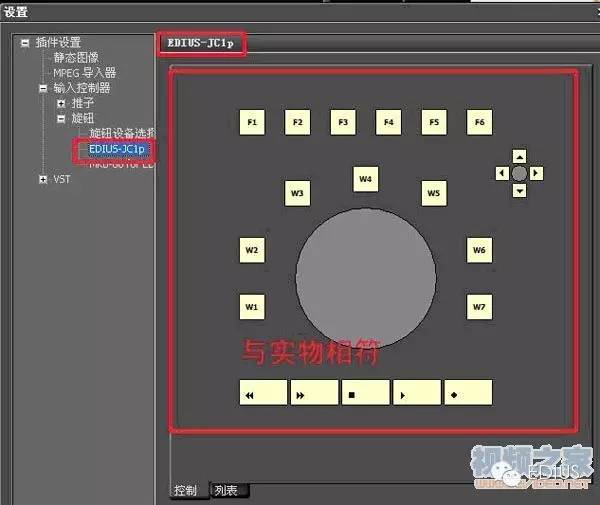Viewport: 600px width, 505px height.
Task: Click the center circle of the direction pad
Action: coord(519,173)
